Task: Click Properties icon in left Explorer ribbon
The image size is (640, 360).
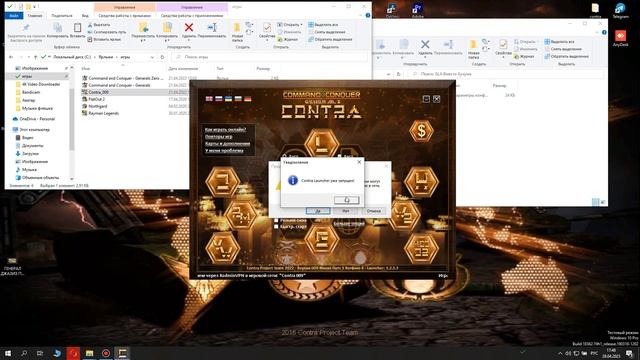Action: point(267,28)
